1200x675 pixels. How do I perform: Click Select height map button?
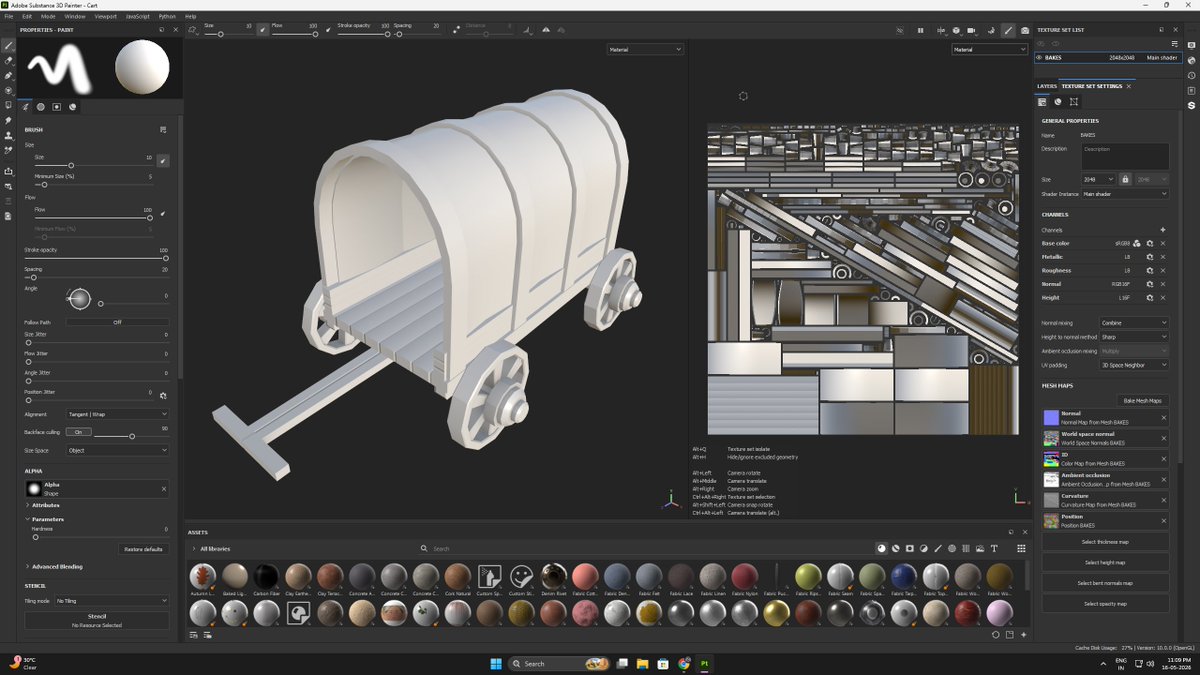click(x=1105, y=562)
